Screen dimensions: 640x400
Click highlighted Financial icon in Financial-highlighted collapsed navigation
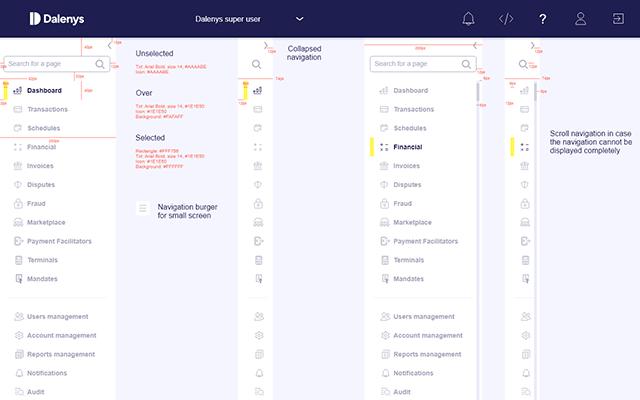coord(524,147)
